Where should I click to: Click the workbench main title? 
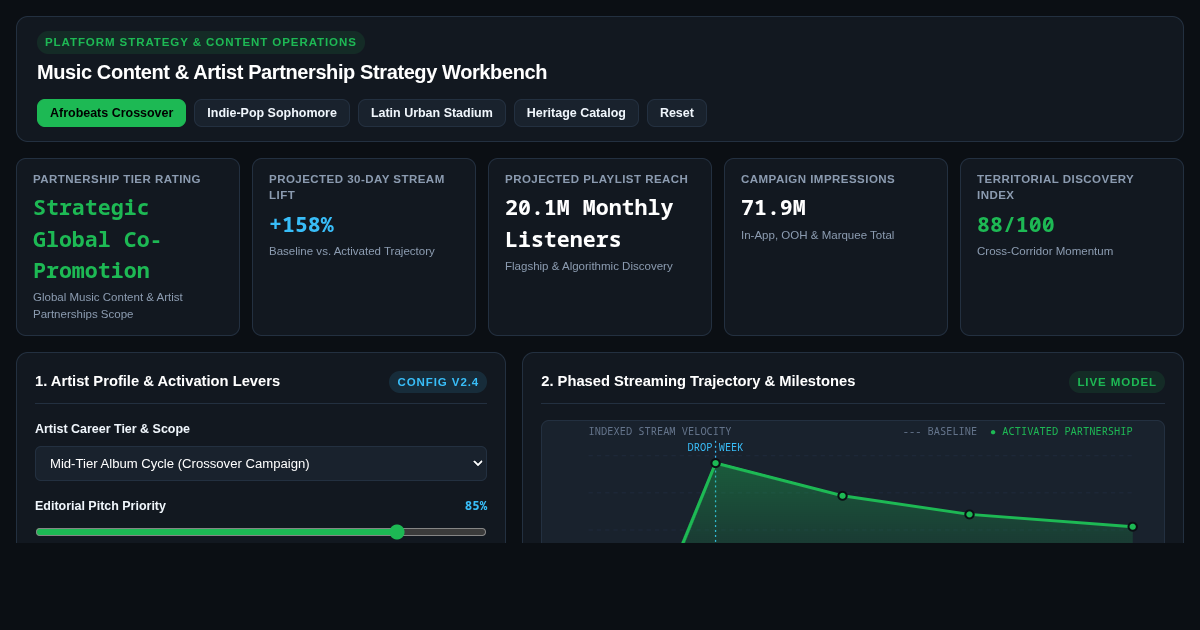tap(292, 72)
